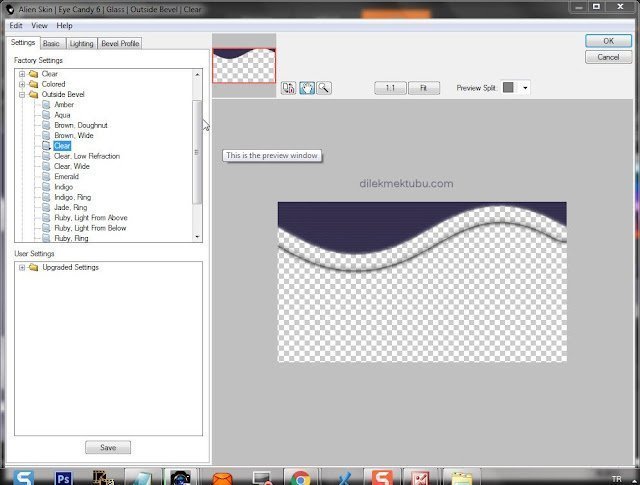Expand the Clear factory settings folder
Image resolution: width=640 pixels, height=485 pixels.
coord(21,74)
